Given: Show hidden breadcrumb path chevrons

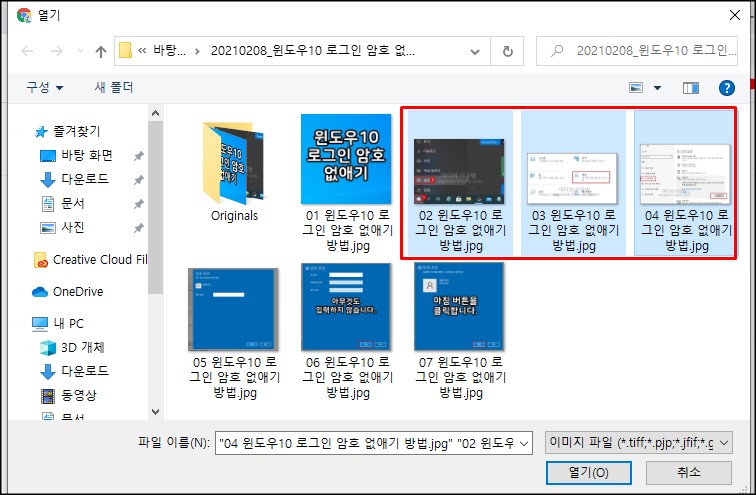Looking at the screenshot, I should tap(142, 51).
